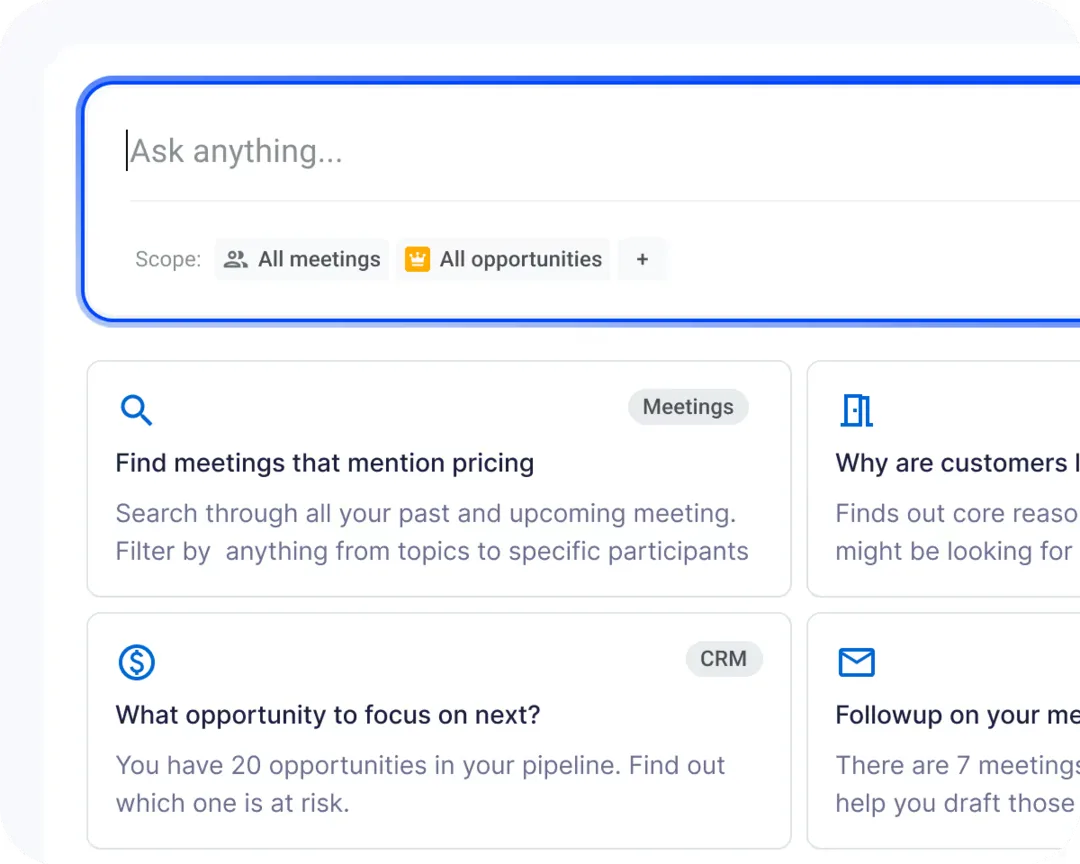Click the envelope mail icon

857,662
